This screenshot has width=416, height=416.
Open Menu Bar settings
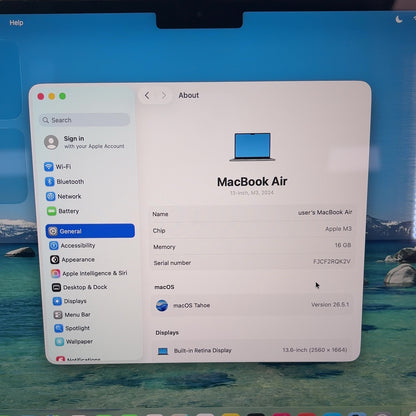click(x=72, y=315)
